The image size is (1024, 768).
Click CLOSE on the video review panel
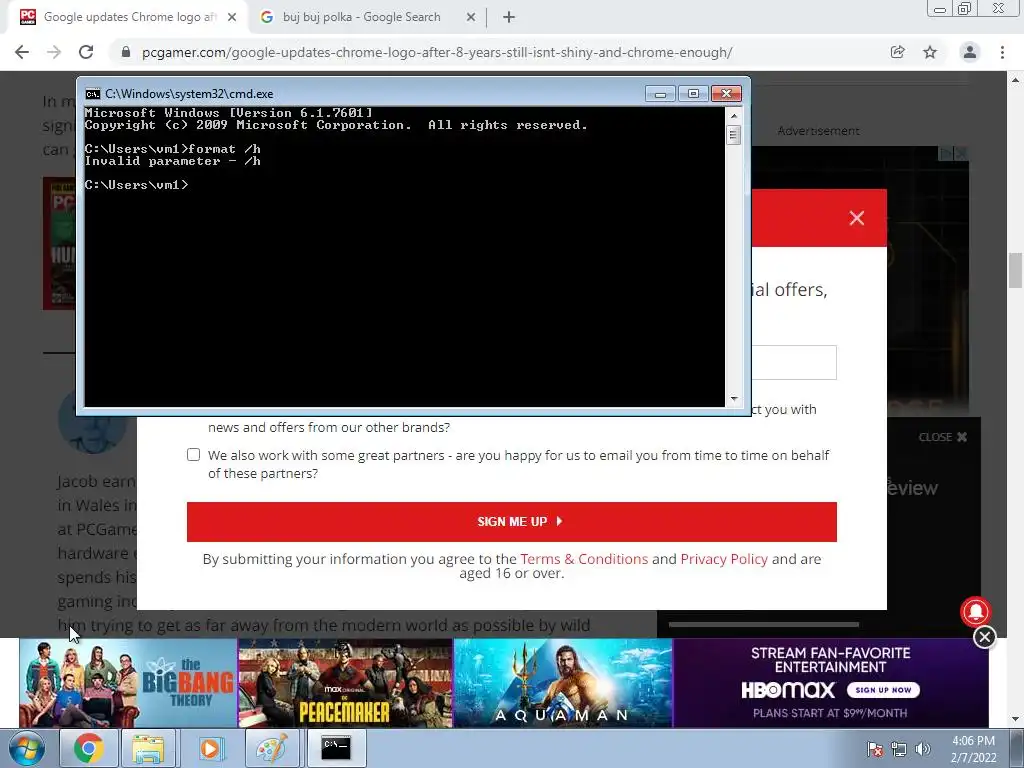(942, 437)
